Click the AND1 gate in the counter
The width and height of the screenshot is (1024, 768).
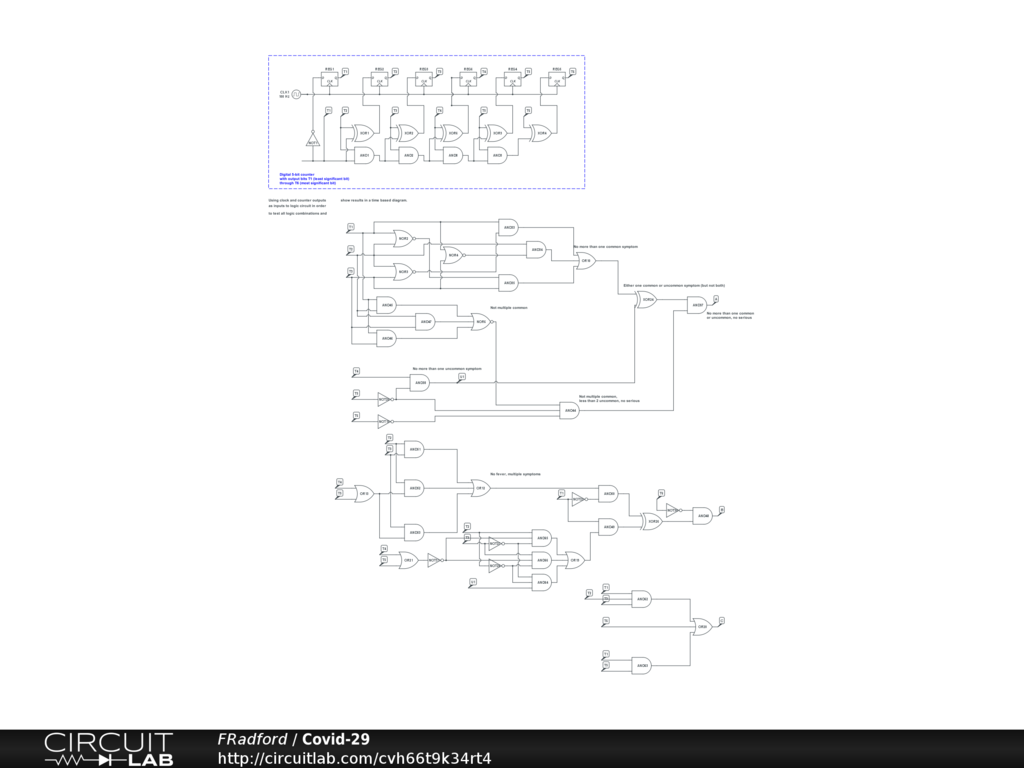tap(363, 155)
